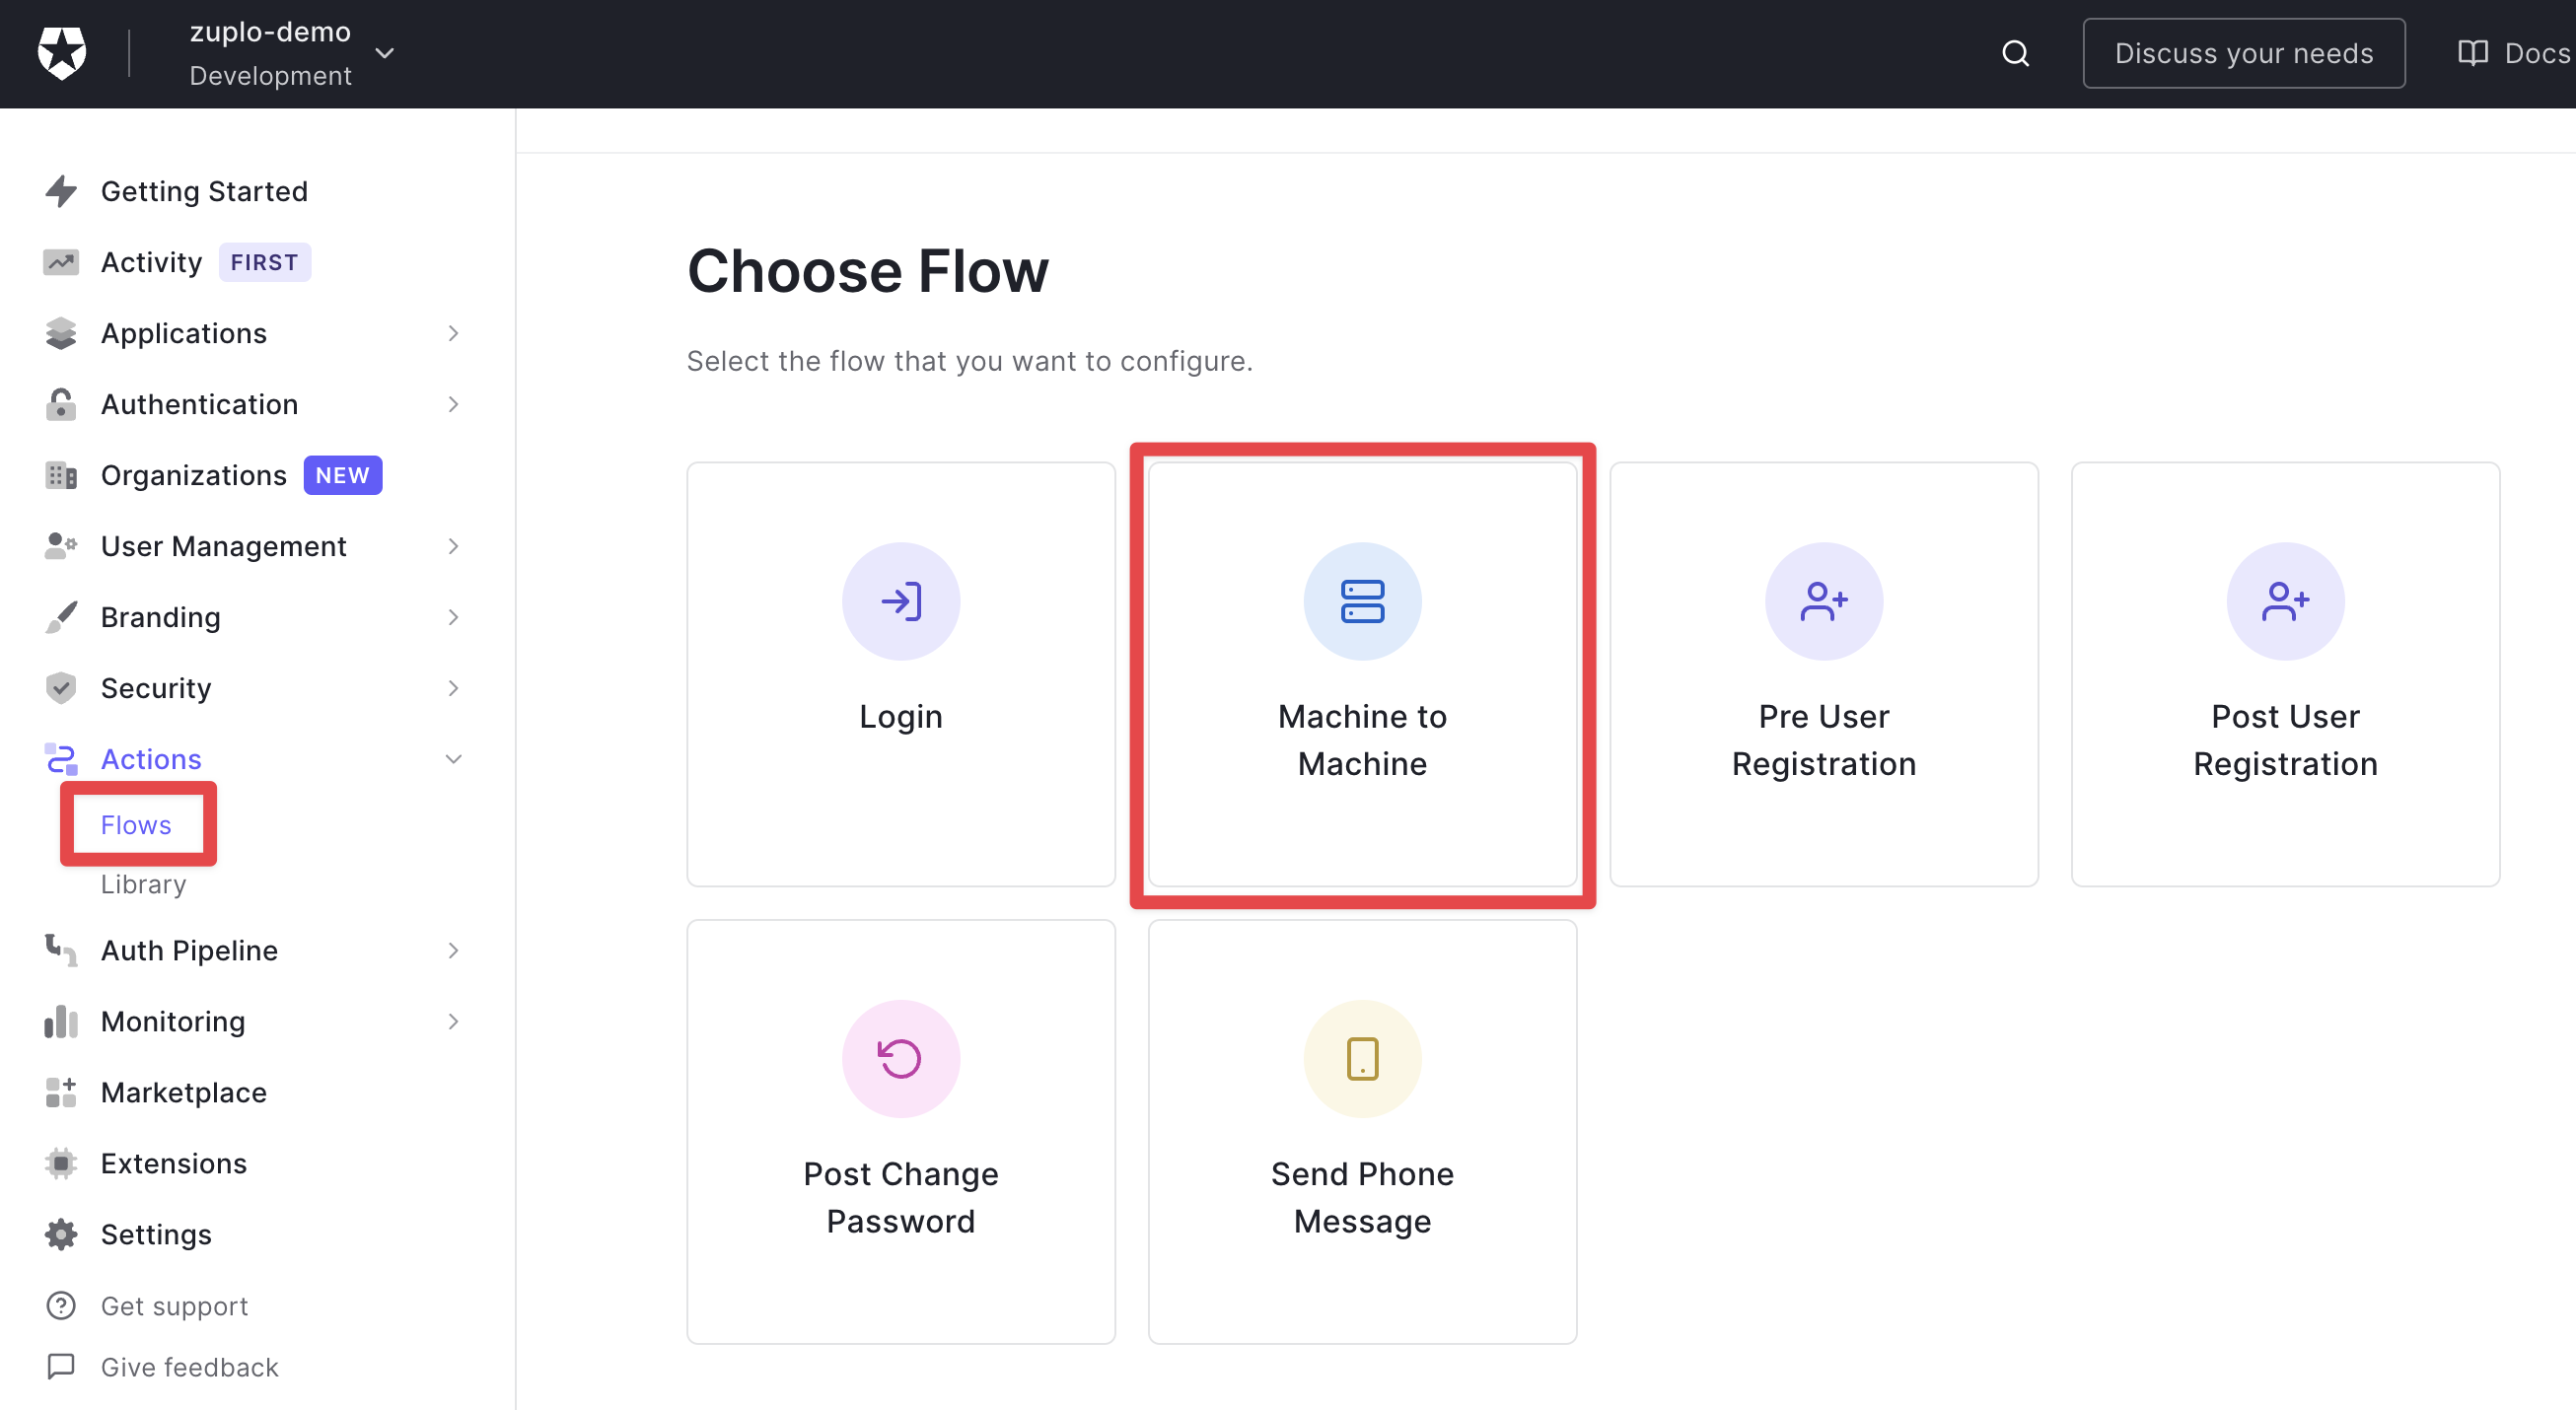This screenshot has height=1410, width=2576.
Task: Click the Give feedback link
Action: click(x=189, y=1366)
